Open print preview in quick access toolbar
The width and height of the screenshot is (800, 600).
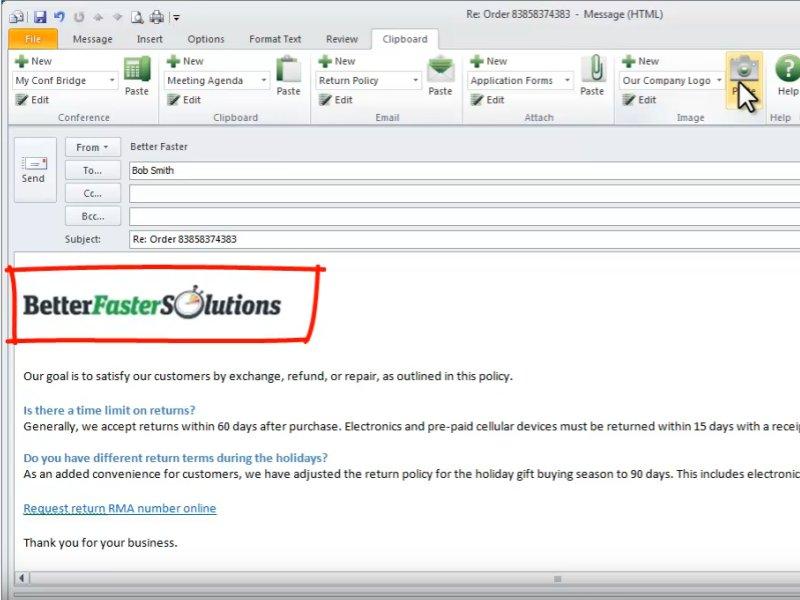pos(137,17)
